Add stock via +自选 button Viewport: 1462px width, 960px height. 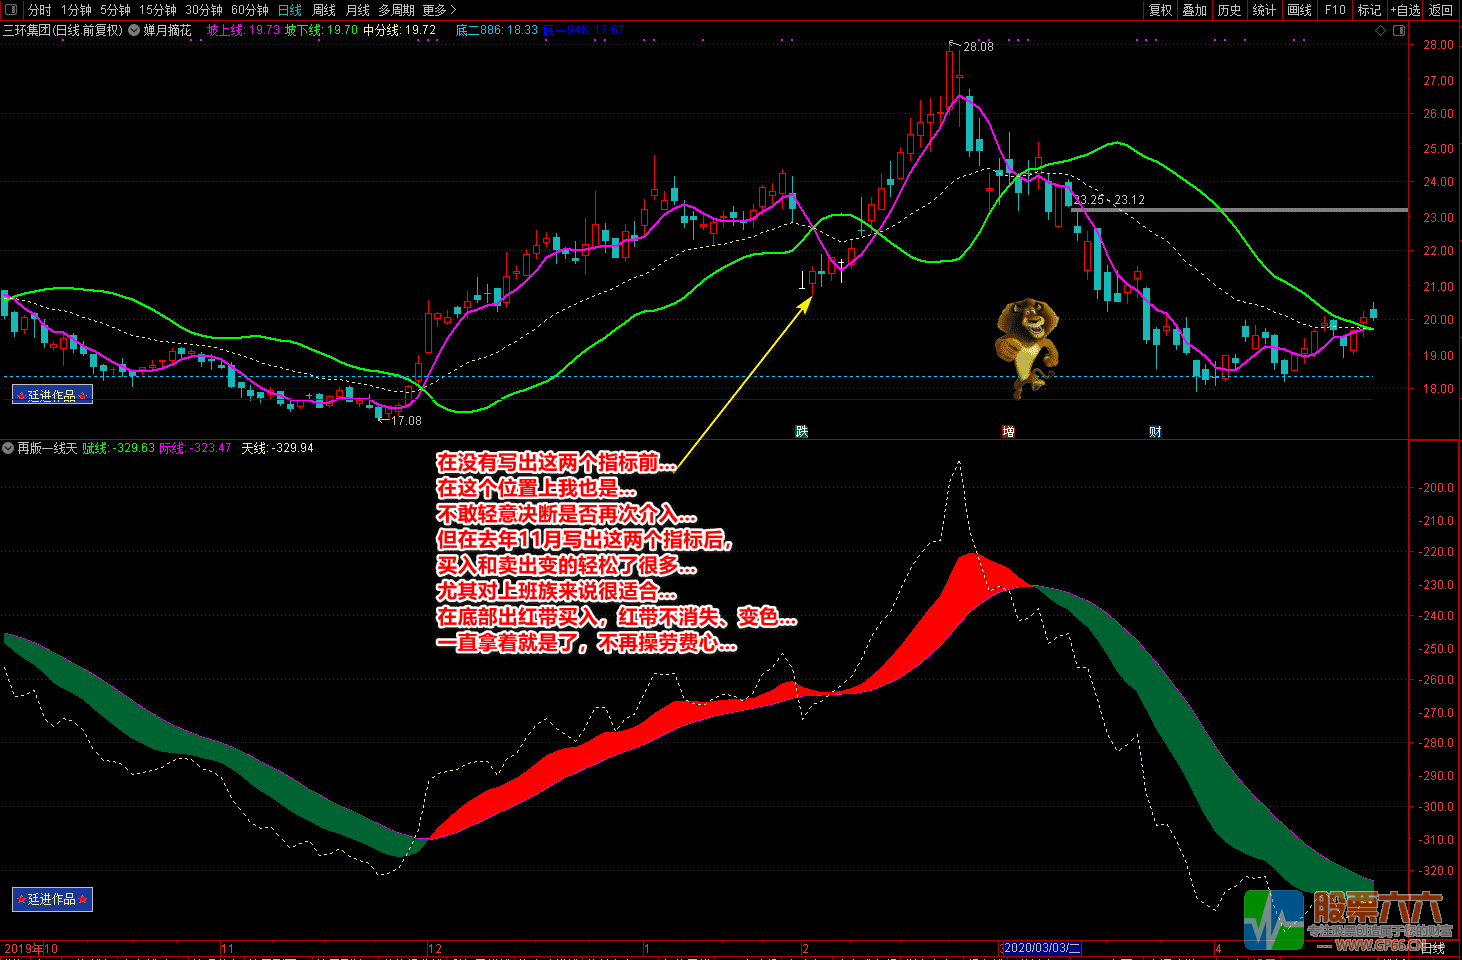(x=1405, y=10)
